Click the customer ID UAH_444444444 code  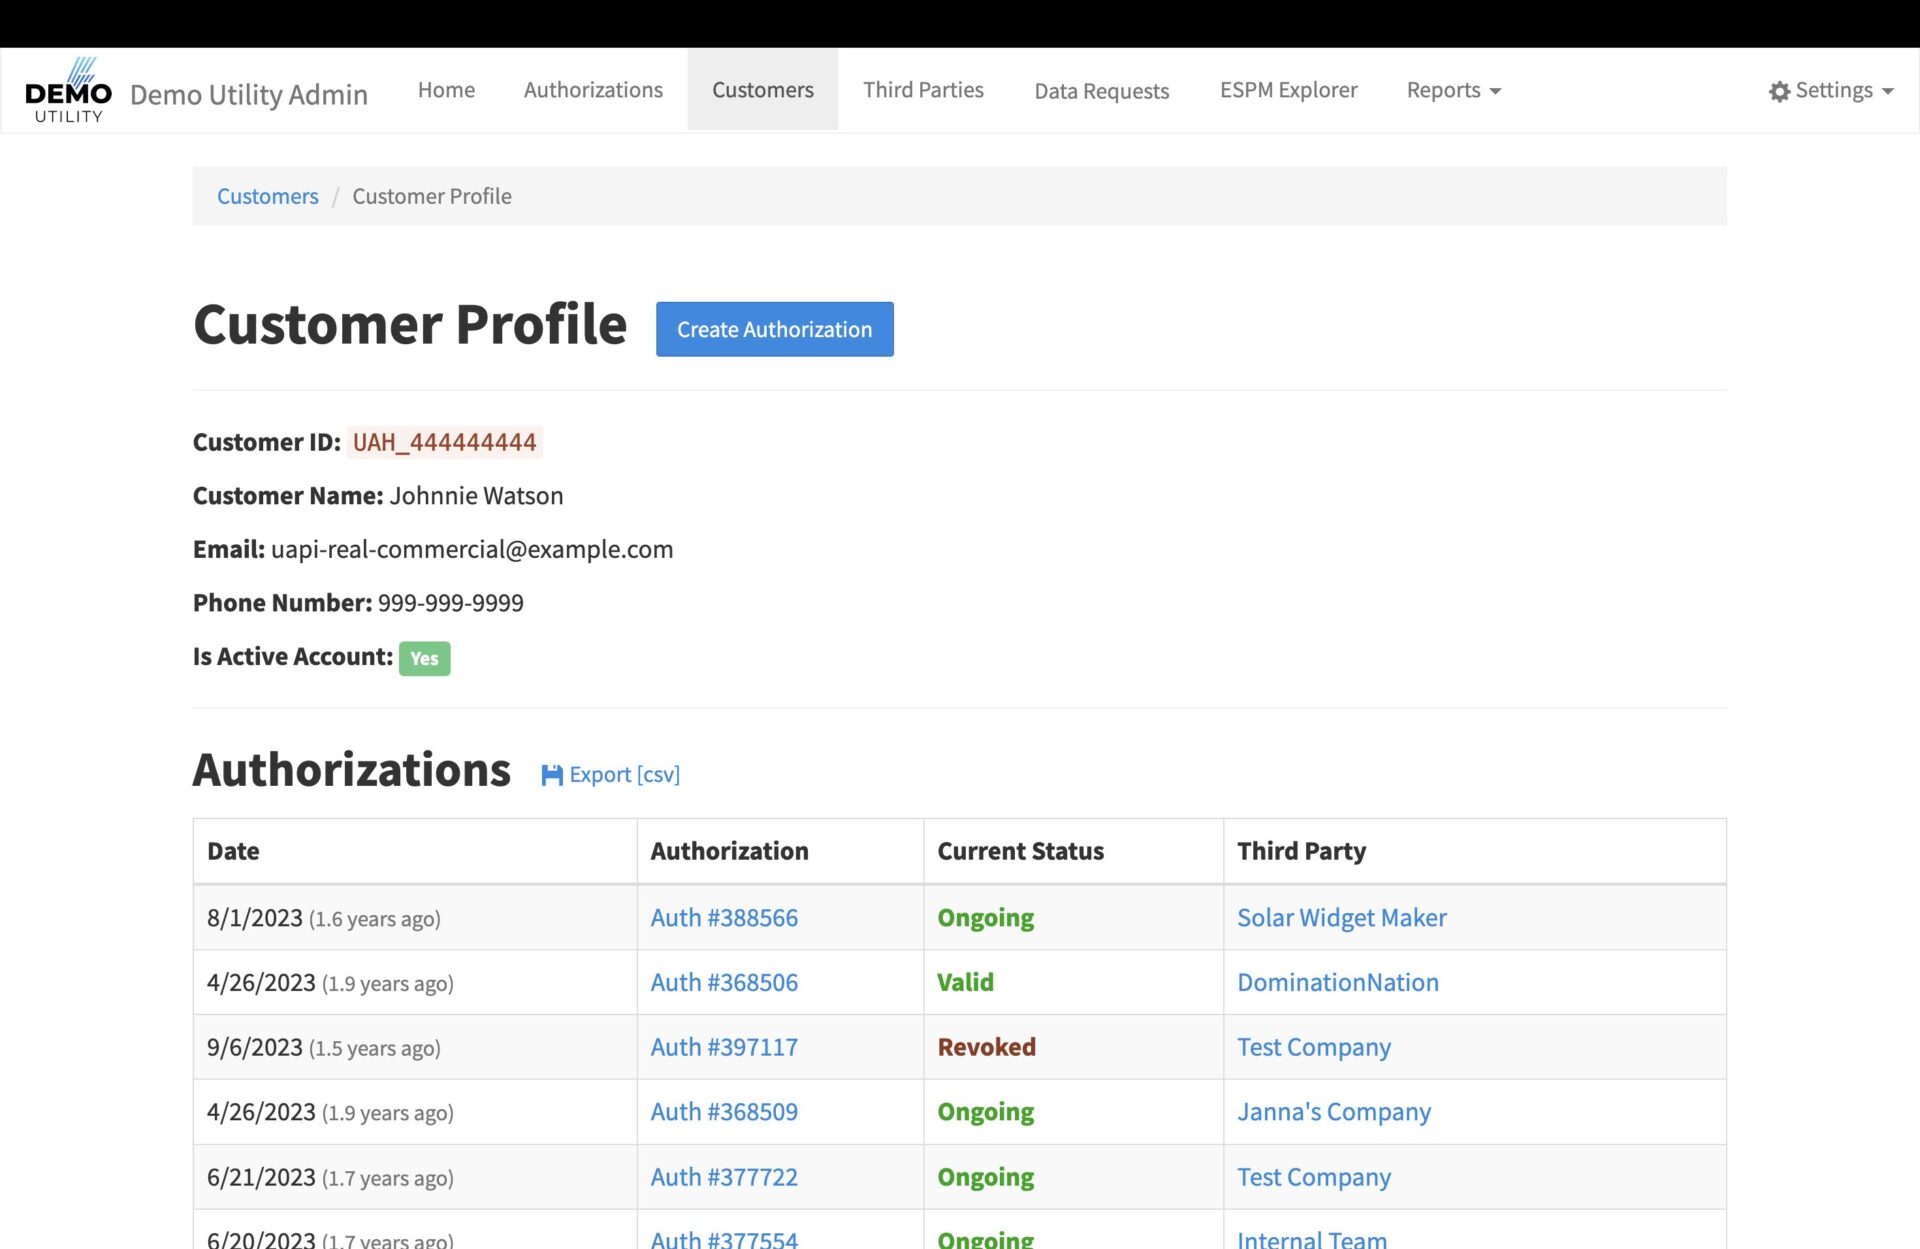(444, 442)
